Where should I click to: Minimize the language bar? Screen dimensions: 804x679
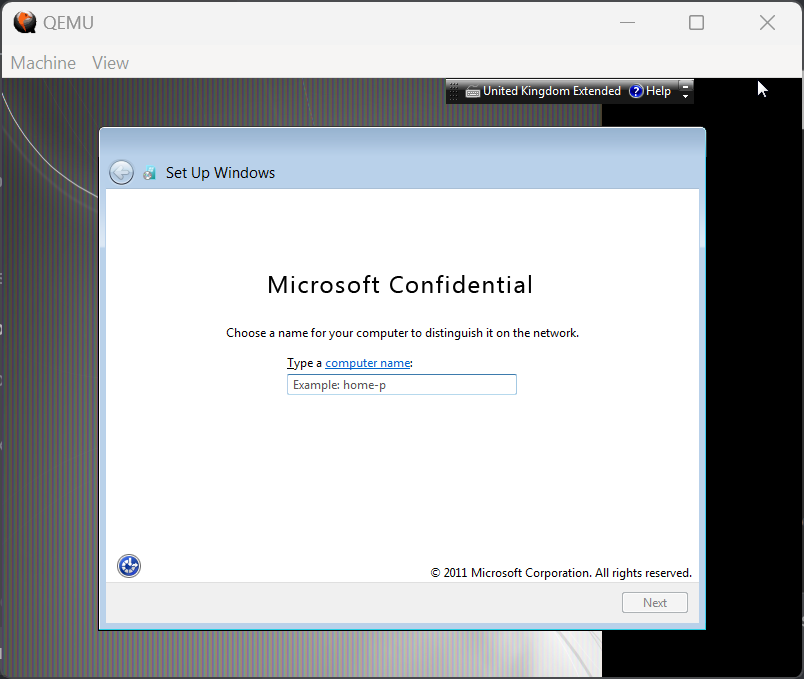point(686,86)
